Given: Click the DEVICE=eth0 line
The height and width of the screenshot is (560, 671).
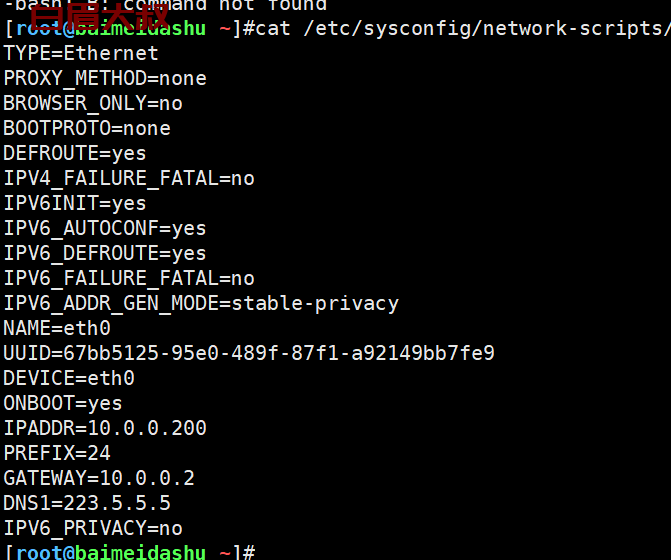Looking at the screenshot, I should (69, 379).
